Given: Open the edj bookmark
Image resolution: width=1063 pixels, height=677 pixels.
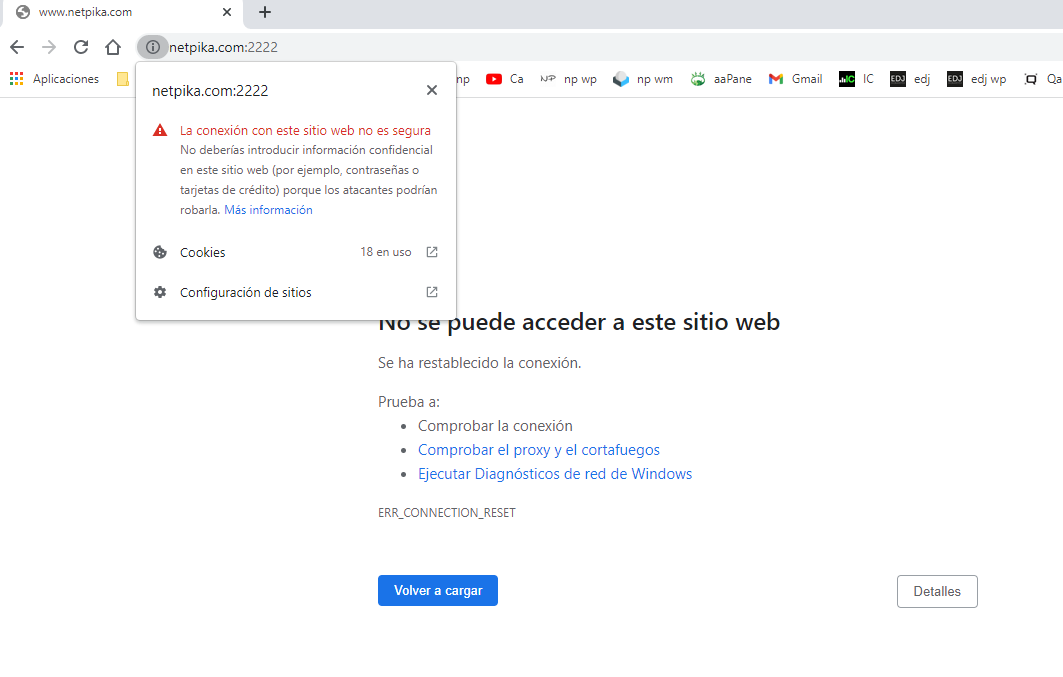Looking at the screenshot, I should pyautogui.click(x=910, y=79).
